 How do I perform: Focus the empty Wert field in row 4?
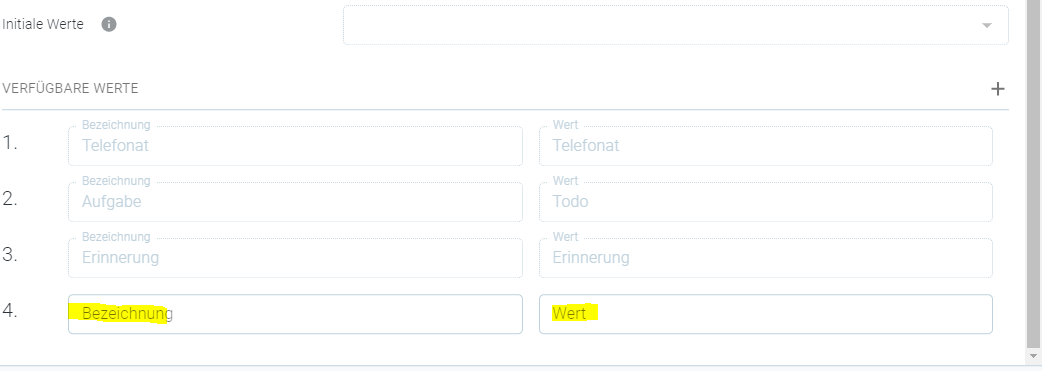[766, 314]
